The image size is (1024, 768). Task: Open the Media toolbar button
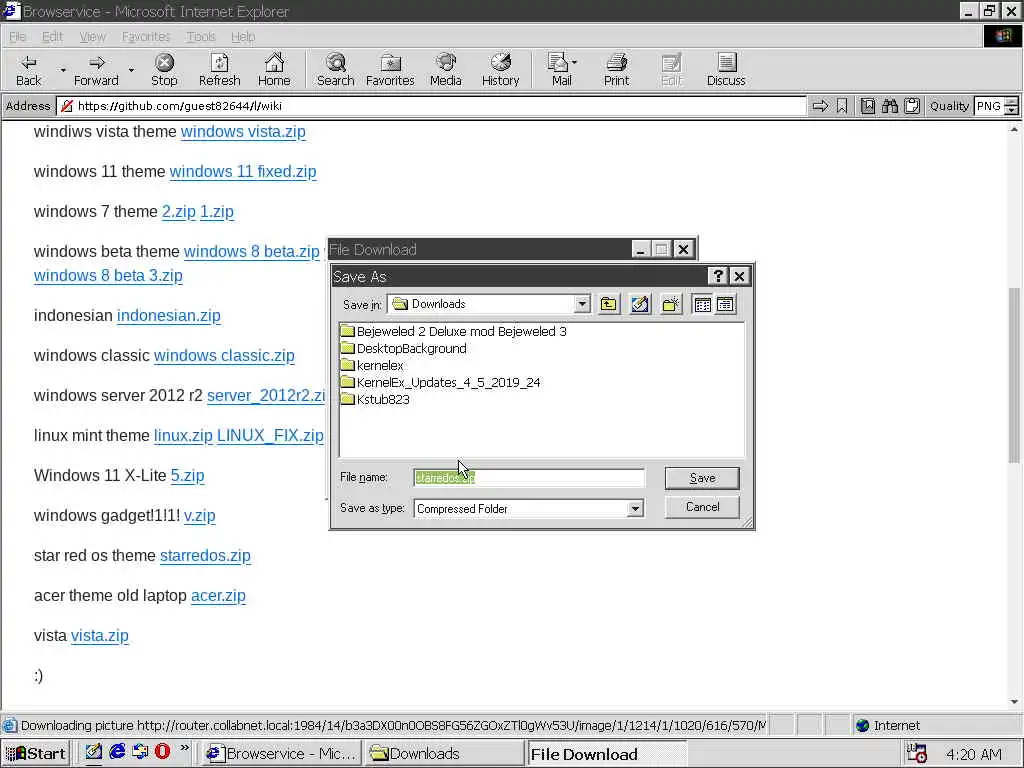[x=445, y=70]
